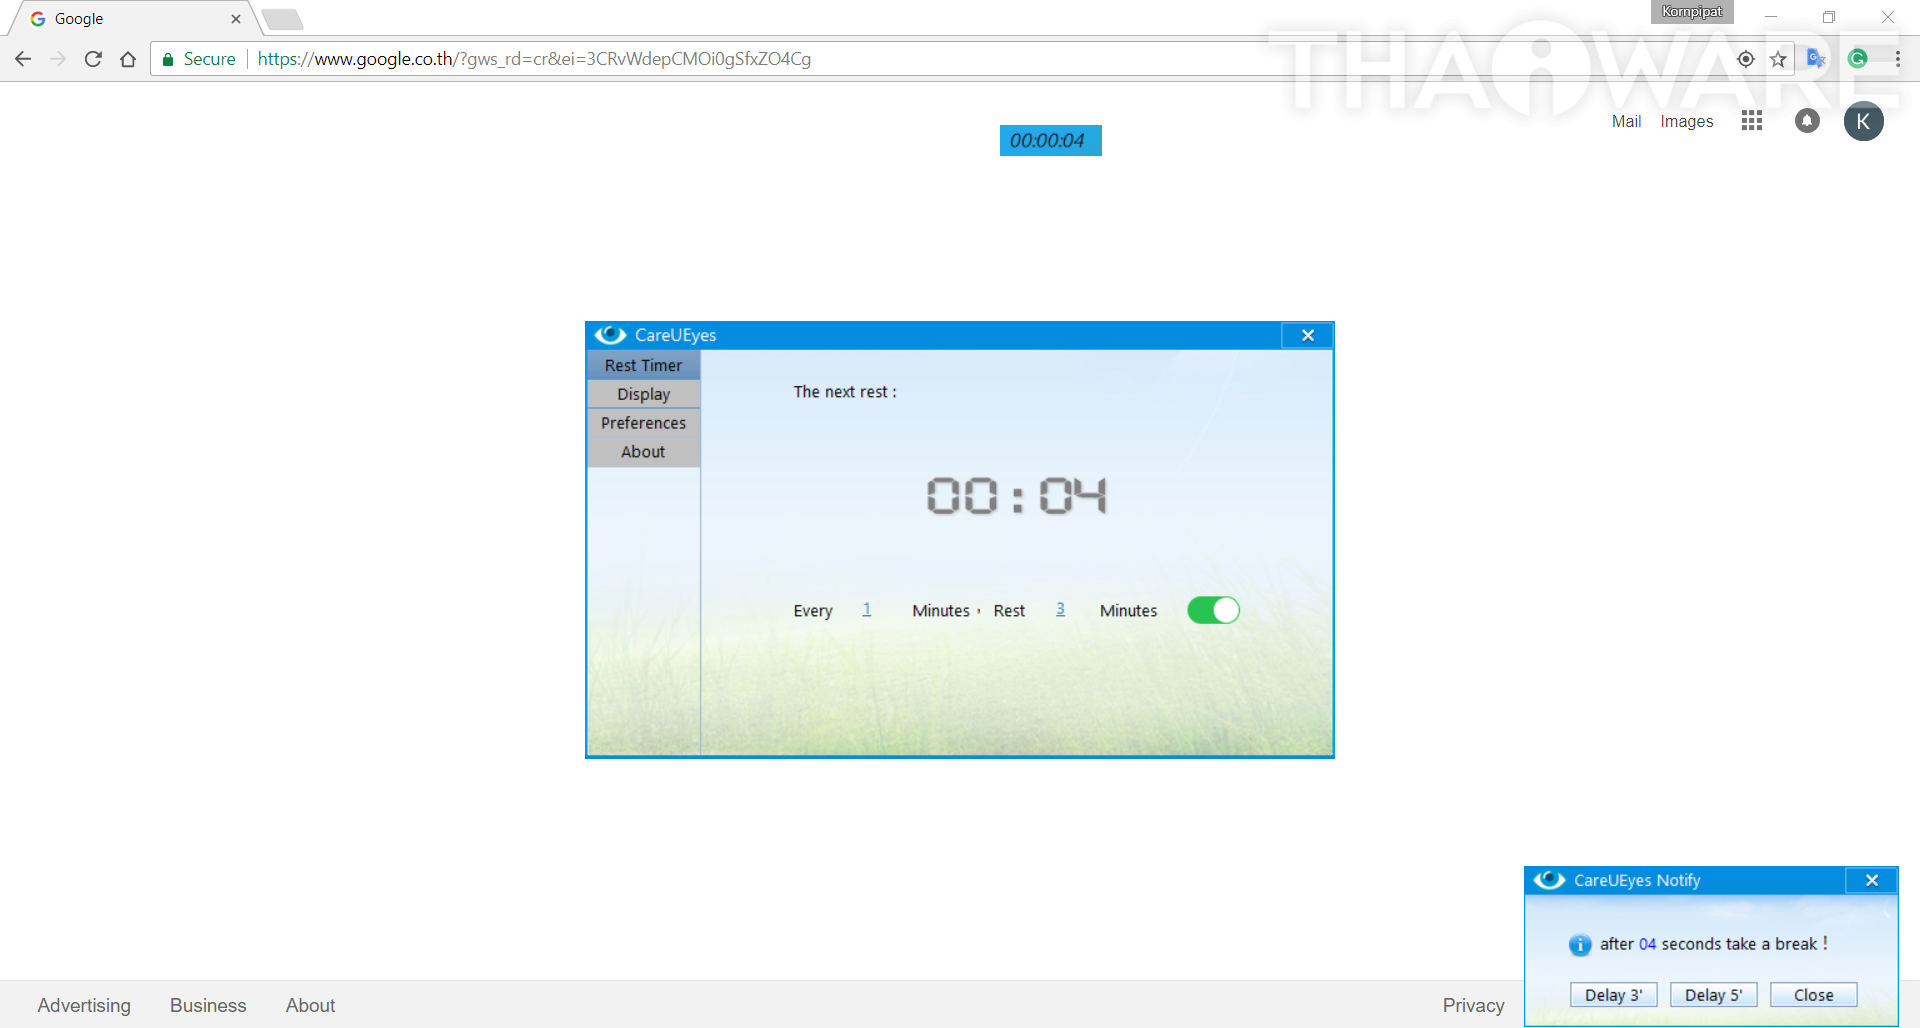Go to the browser home page

point(128,59)
